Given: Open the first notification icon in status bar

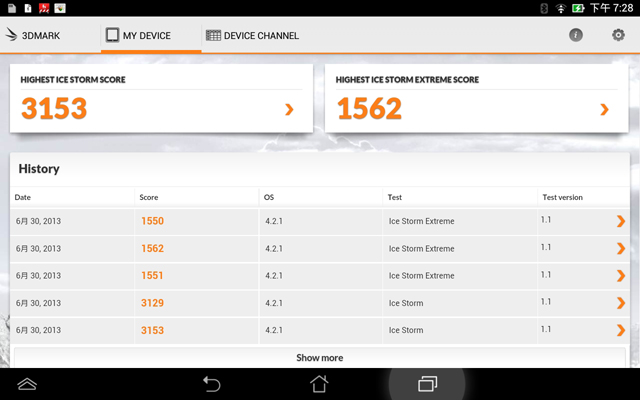Looking at the screenshot, I should 11,8.
